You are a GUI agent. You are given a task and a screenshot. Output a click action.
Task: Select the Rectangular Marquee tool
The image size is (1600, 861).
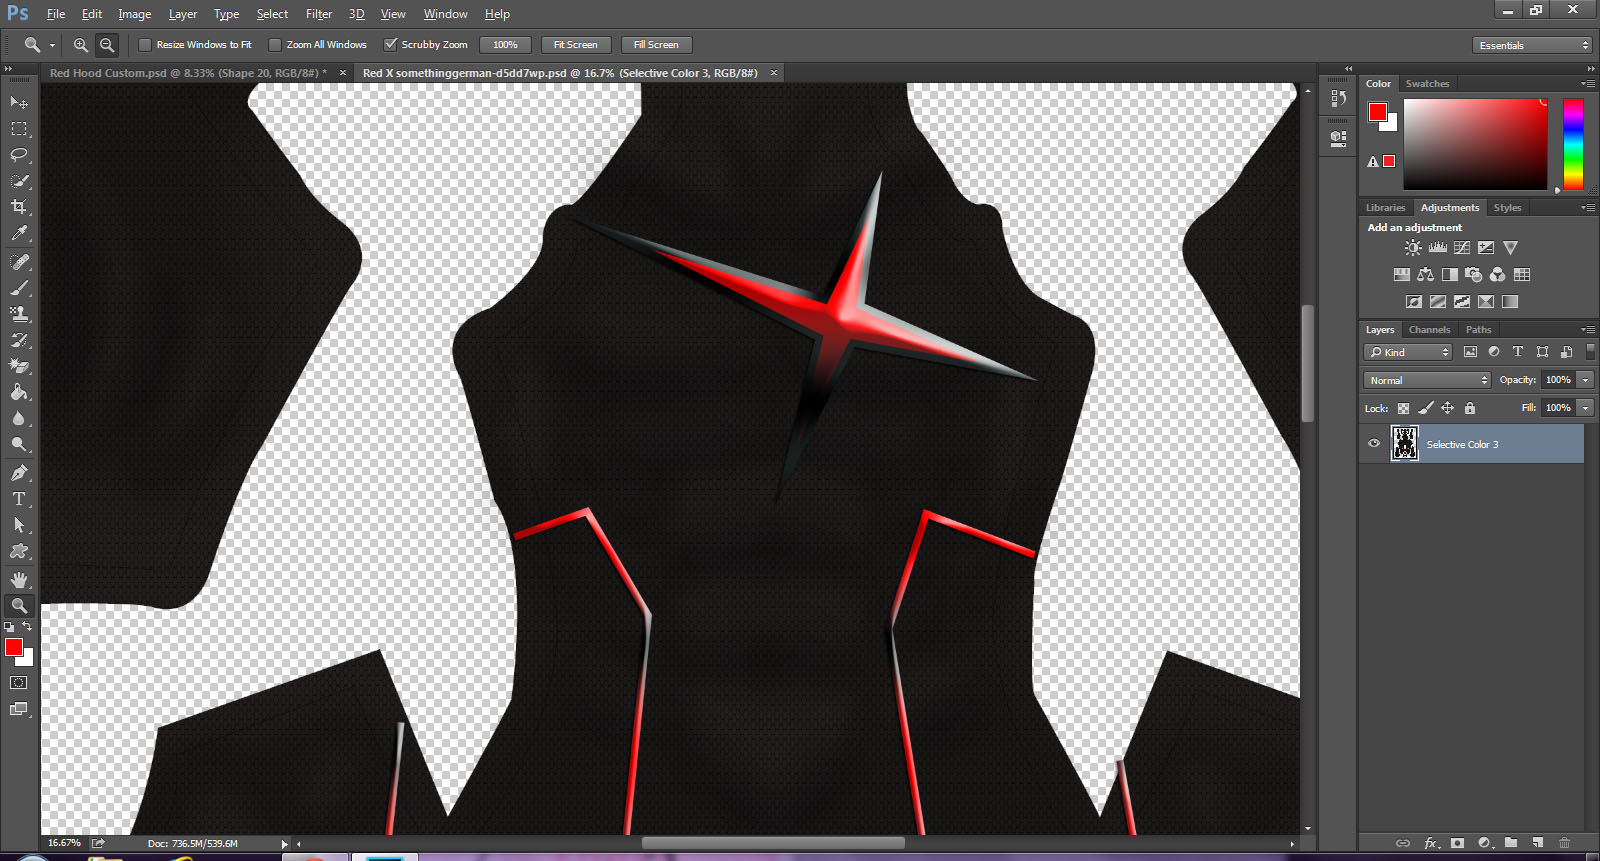(19, 129)
